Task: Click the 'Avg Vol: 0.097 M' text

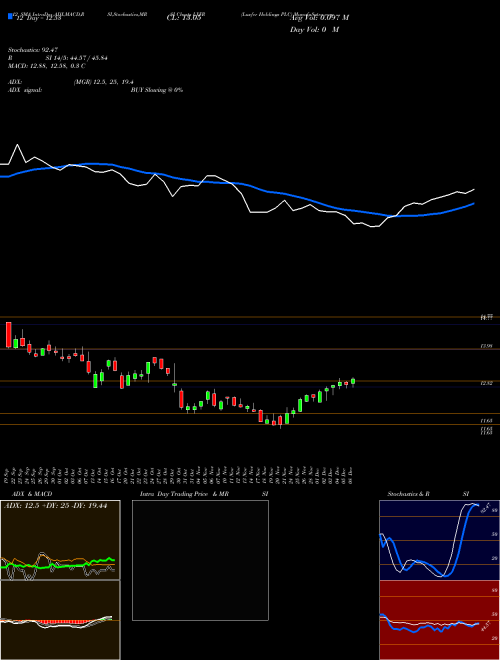Action: pos(320,18)
